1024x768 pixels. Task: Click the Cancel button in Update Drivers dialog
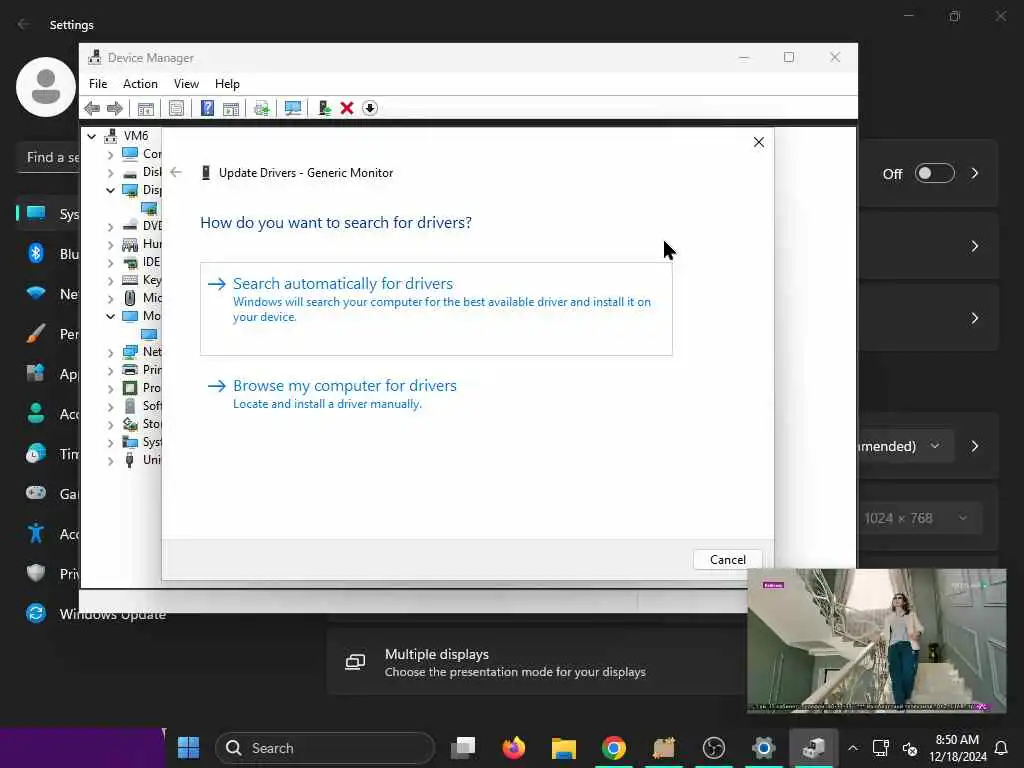point(728,560)
